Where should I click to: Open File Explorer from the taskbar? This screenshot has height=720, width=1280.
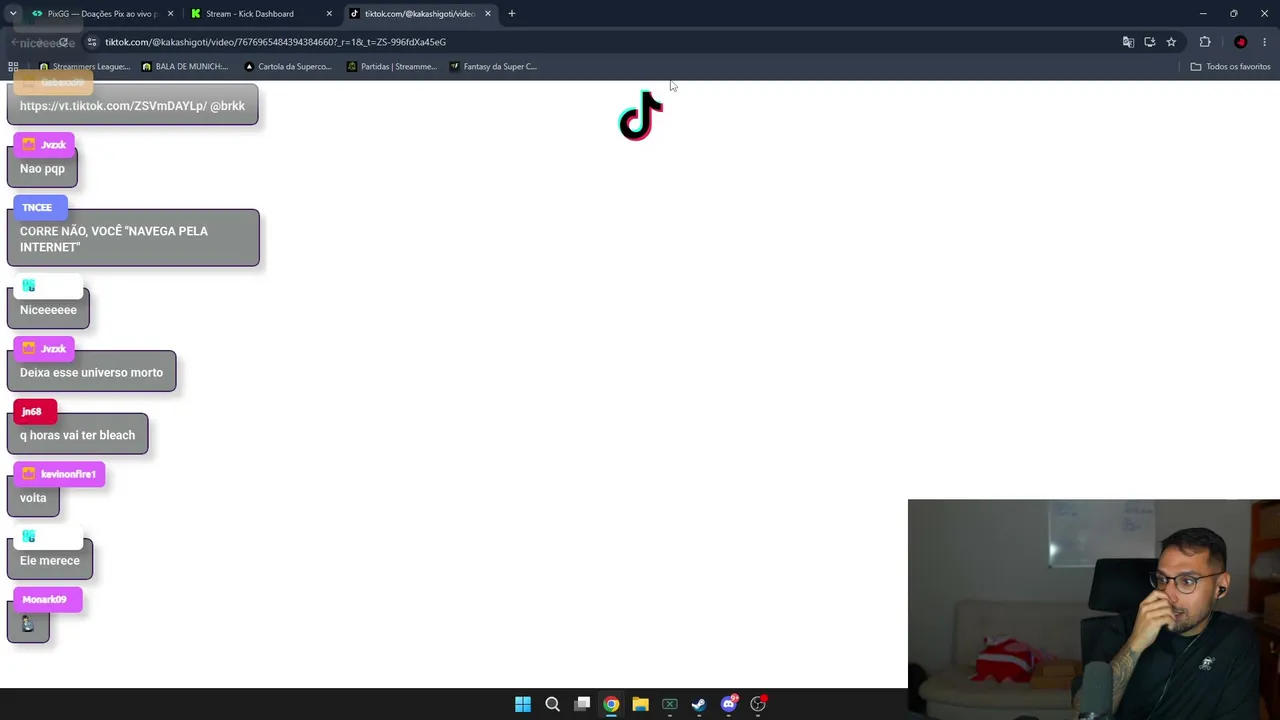coord(640,704)
